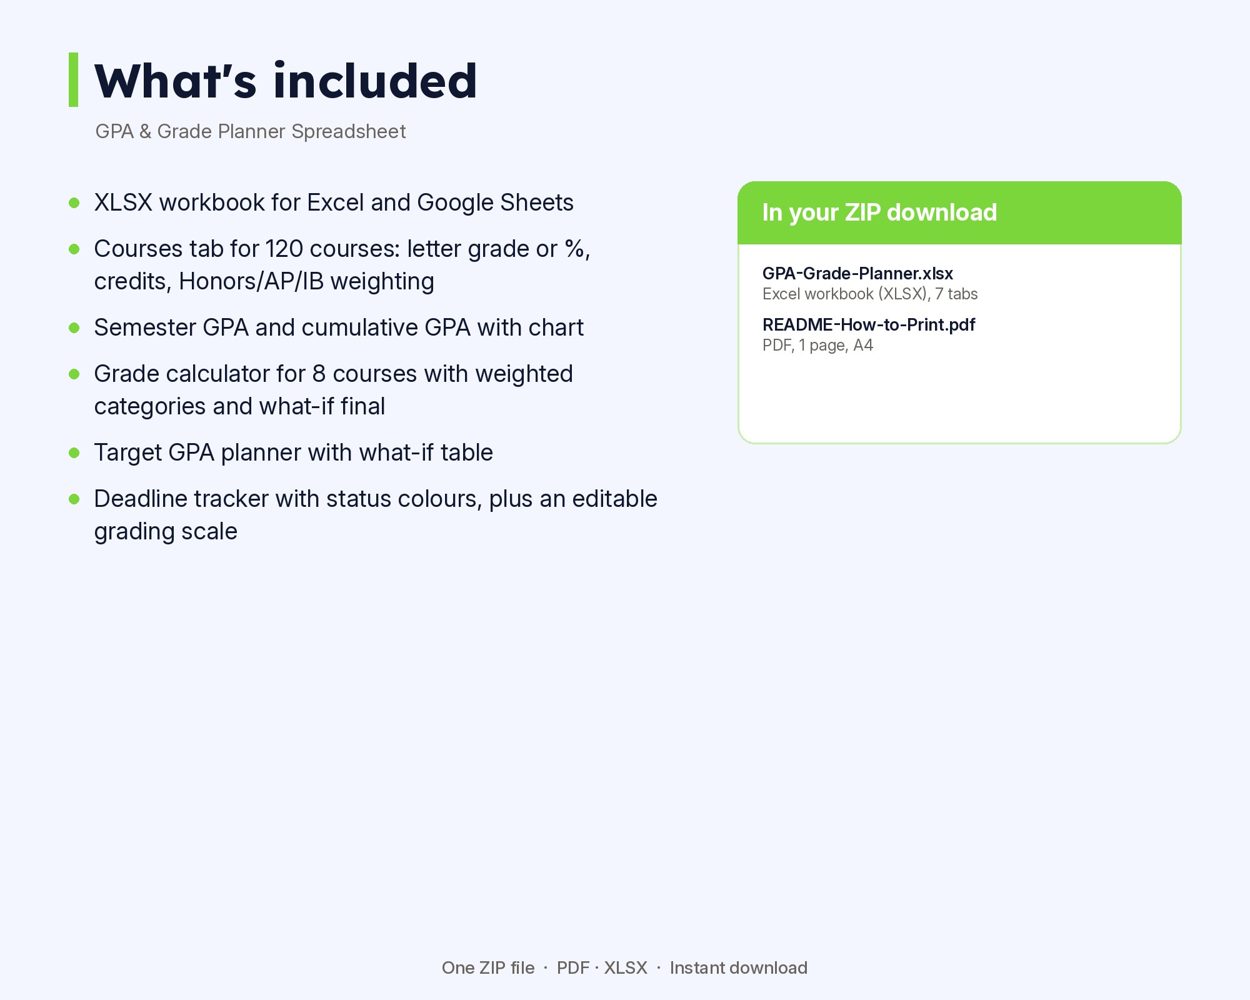Click the bullet beside Target GPA planner
Screen dimensions: 1250x1000
(74, 453)
